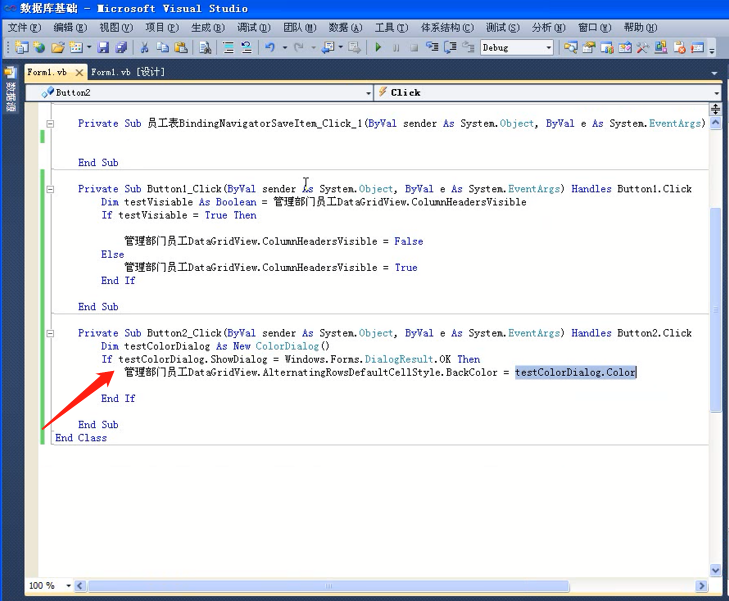
Task: Click the Break All pause icon
Action: [x=396, y=47]
